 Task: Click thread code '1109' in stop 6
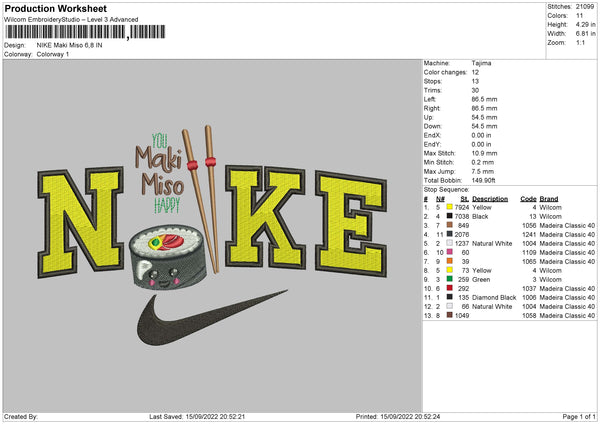click(x=529, y=252)
